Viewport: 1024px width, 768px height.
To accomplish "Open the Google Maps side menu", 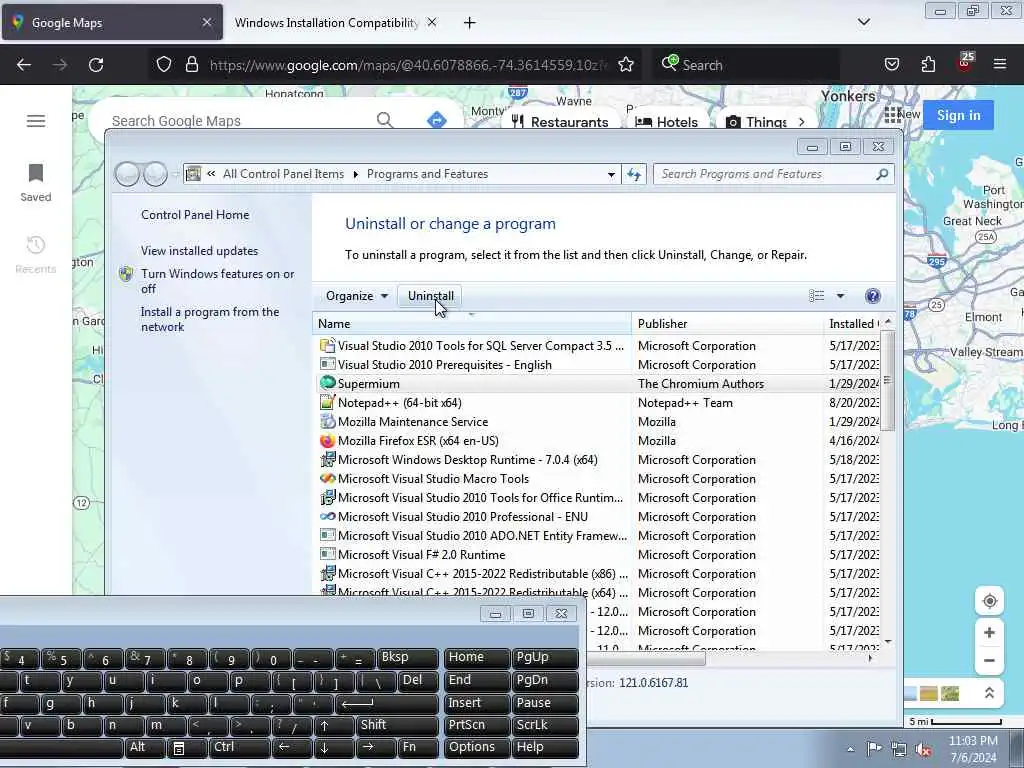I will coord(36,121).
